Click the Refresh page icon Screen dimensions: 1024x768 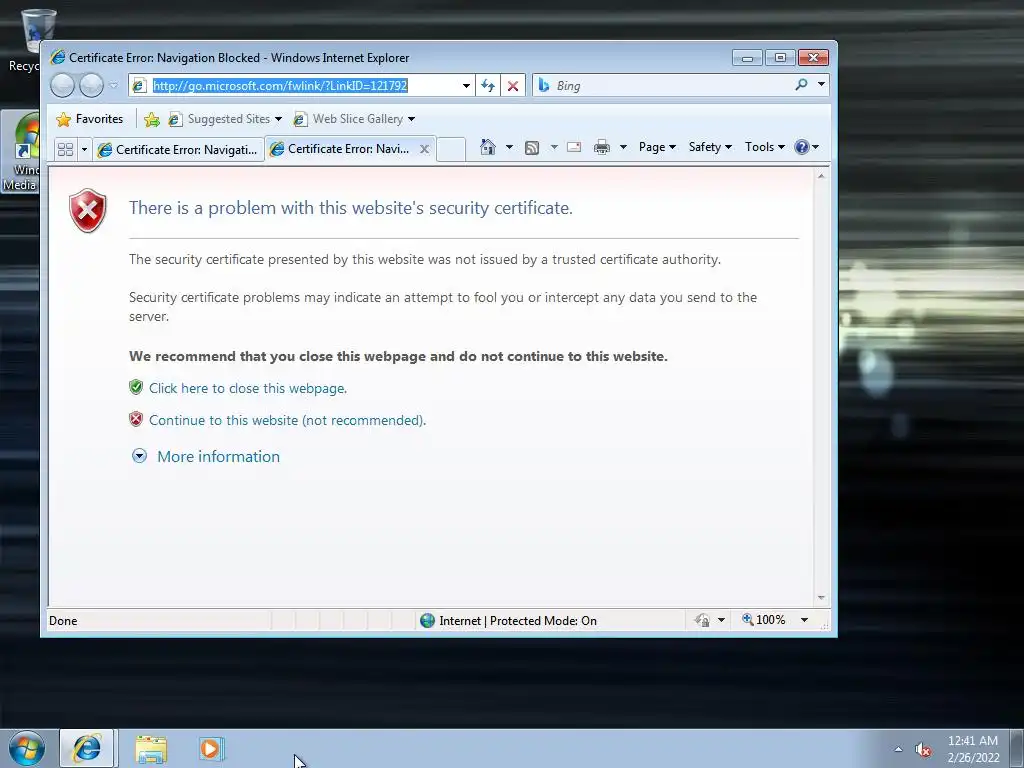click(x=488, y=86)
